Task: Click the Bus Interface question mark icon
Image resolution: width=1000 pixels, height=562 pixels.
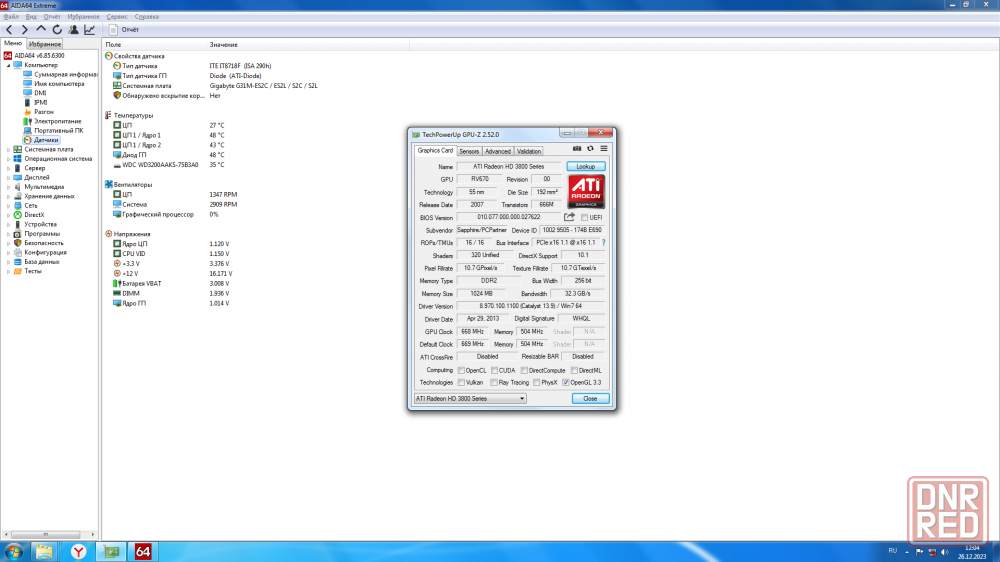Action: point(603,242)
